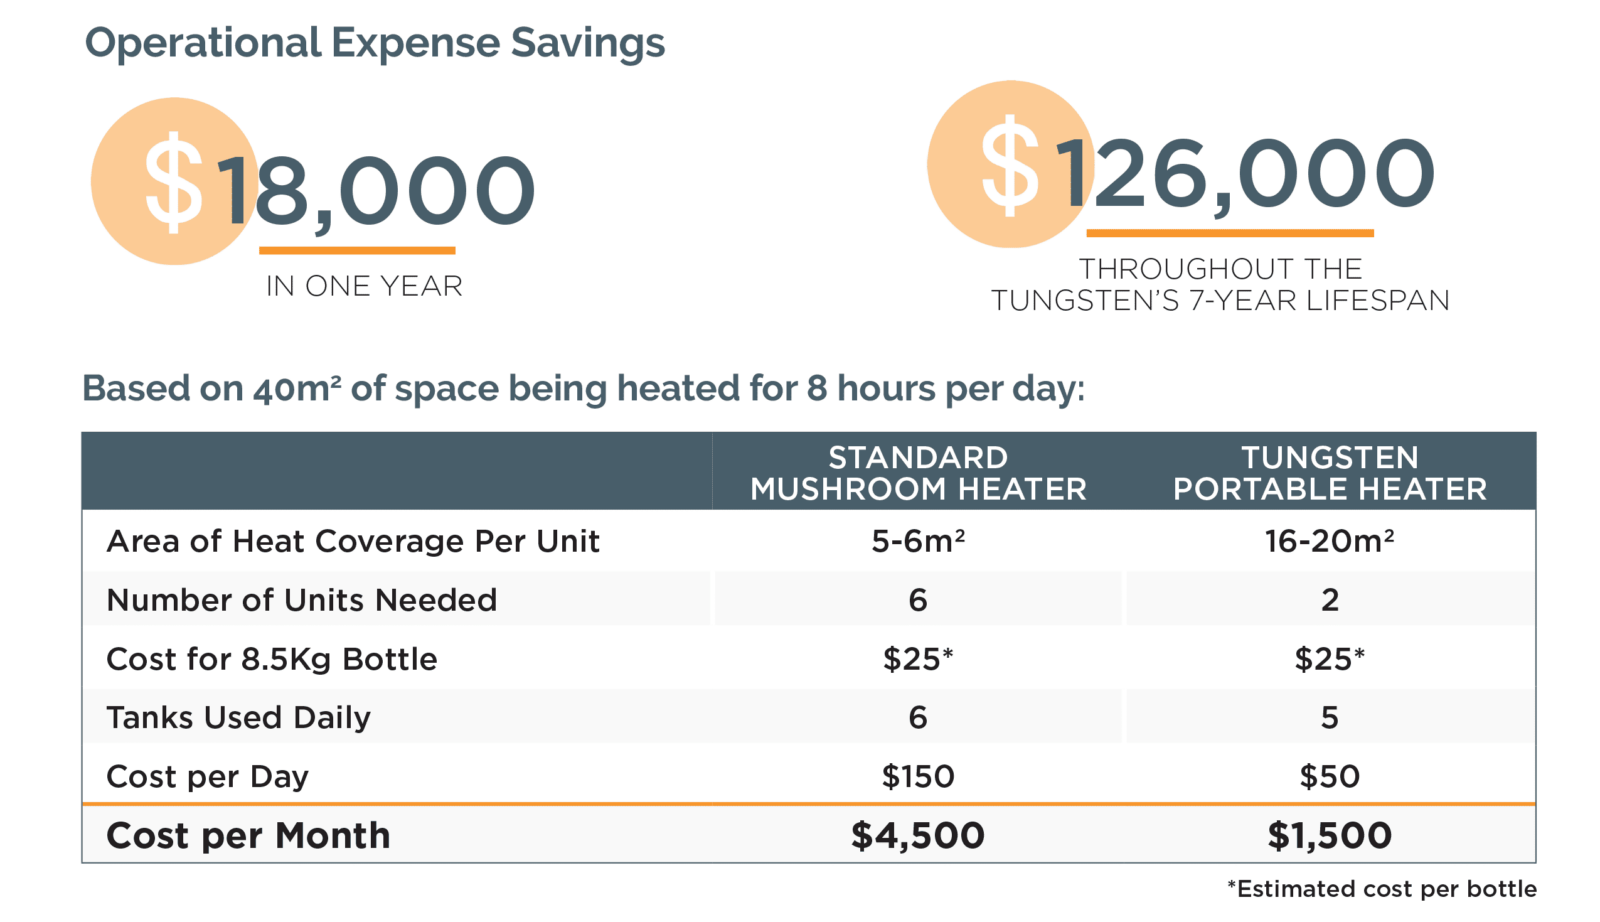
Task: Click the dollar sign icon beside 18,000
Action: click(x=174, y=183)
